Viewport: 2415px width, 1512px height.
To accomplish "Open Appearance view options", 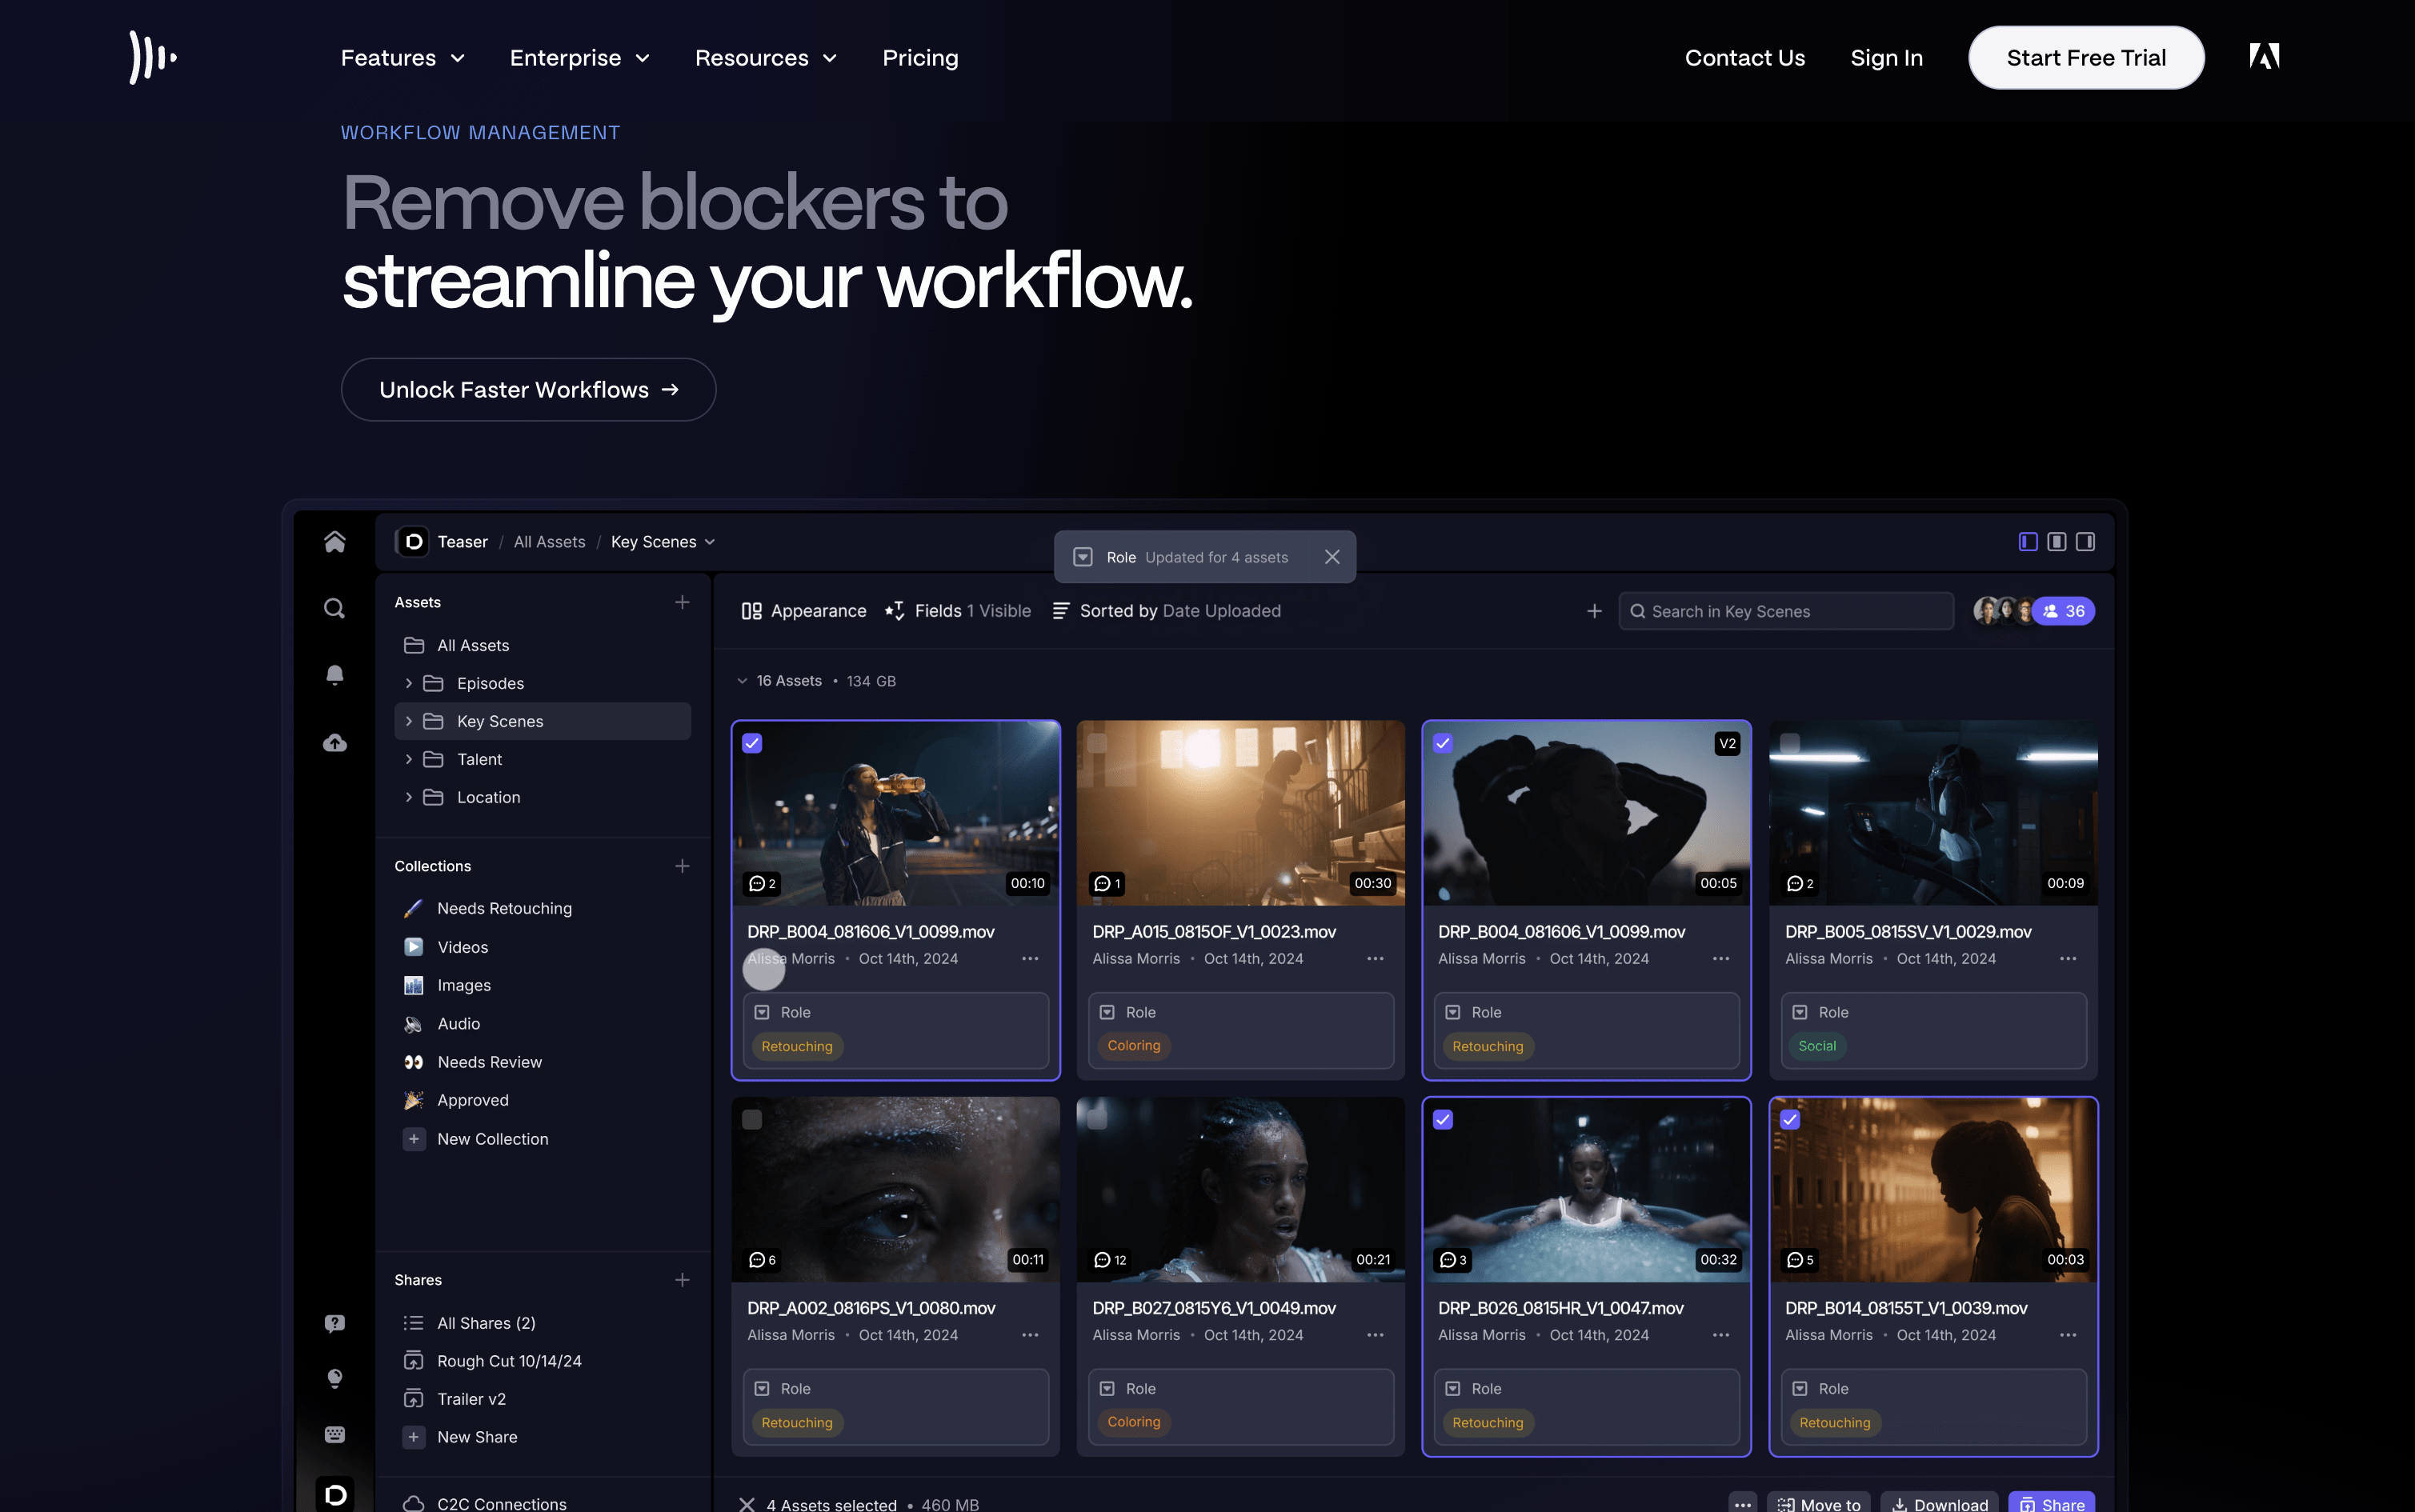I will 804,611.
